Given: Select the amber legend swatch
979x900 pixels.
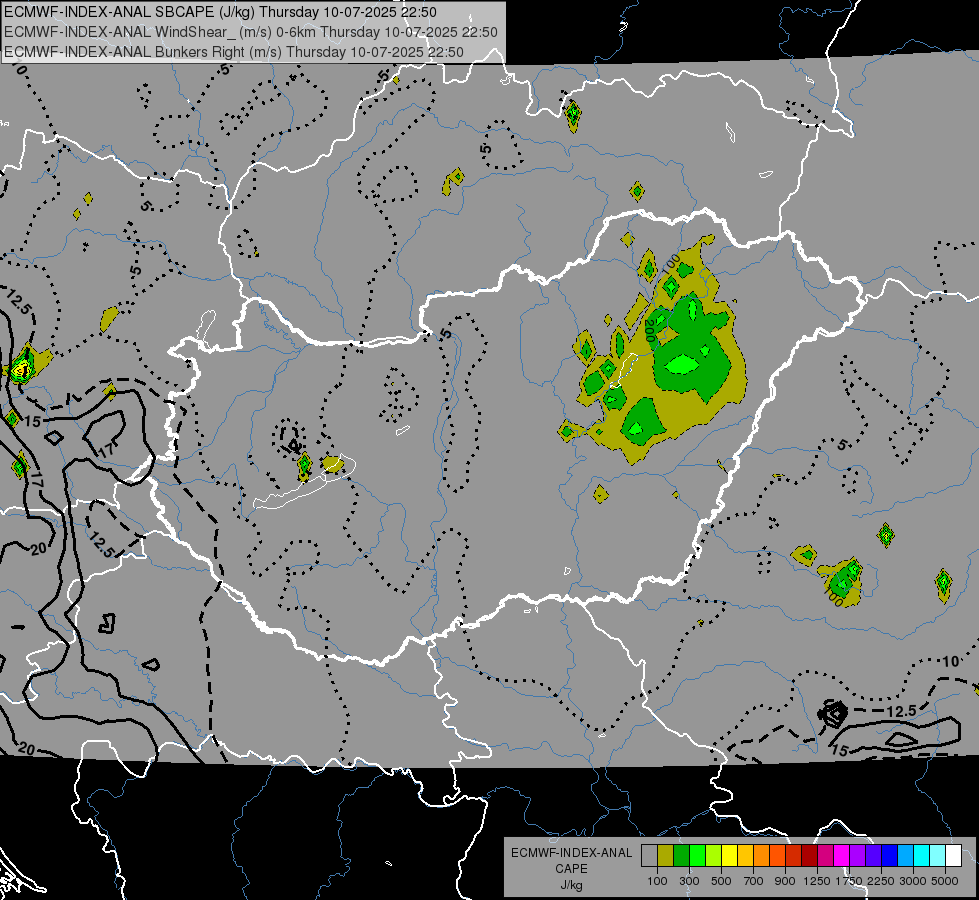Looking at the screenshot, I should point(745,856).
